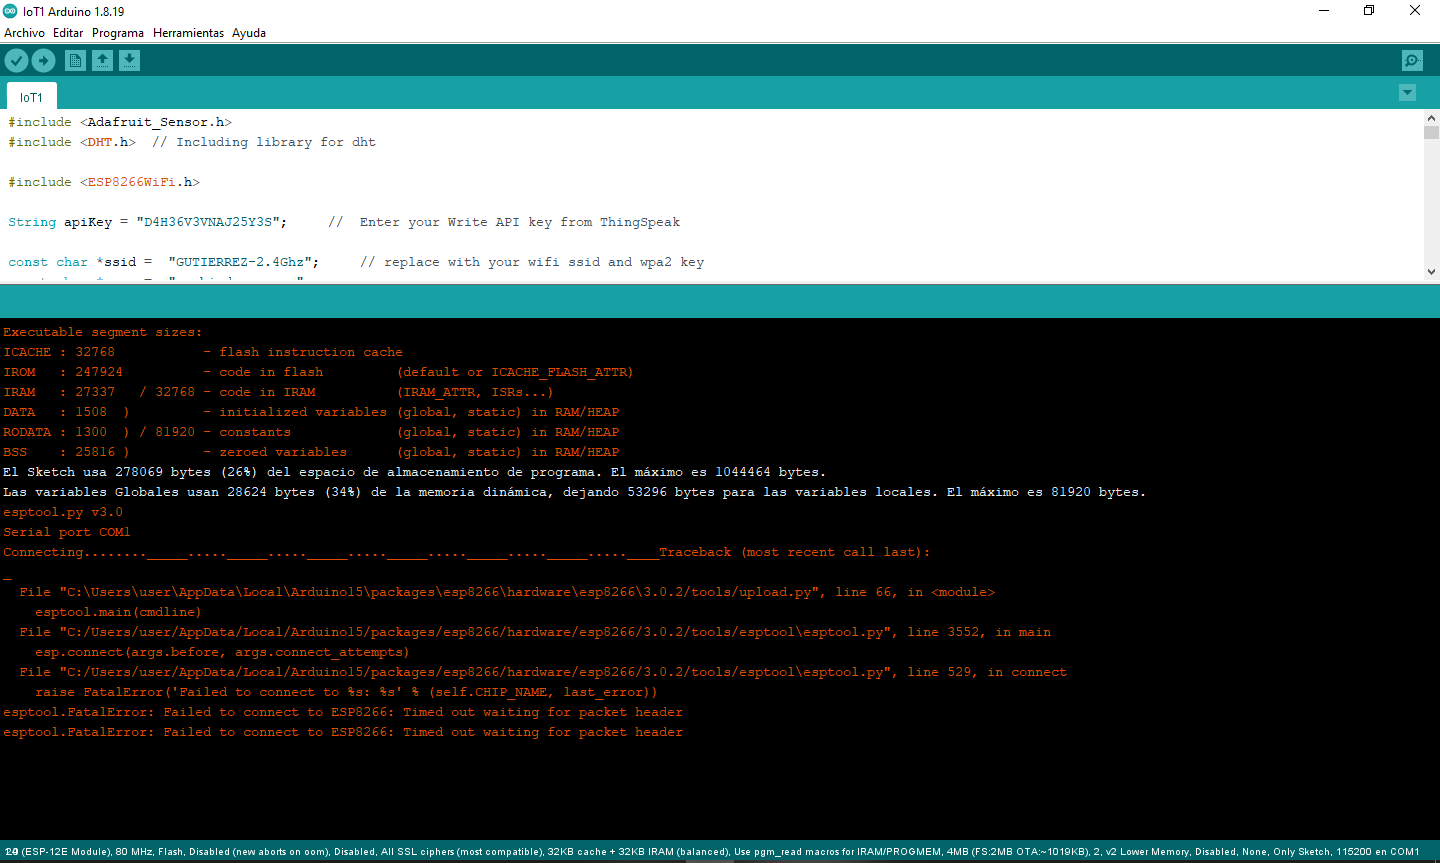The height and width of the screenshot is (863, 1440).
Task: Click the editor scrollbar down arrow
Action: pos(1431,271)
